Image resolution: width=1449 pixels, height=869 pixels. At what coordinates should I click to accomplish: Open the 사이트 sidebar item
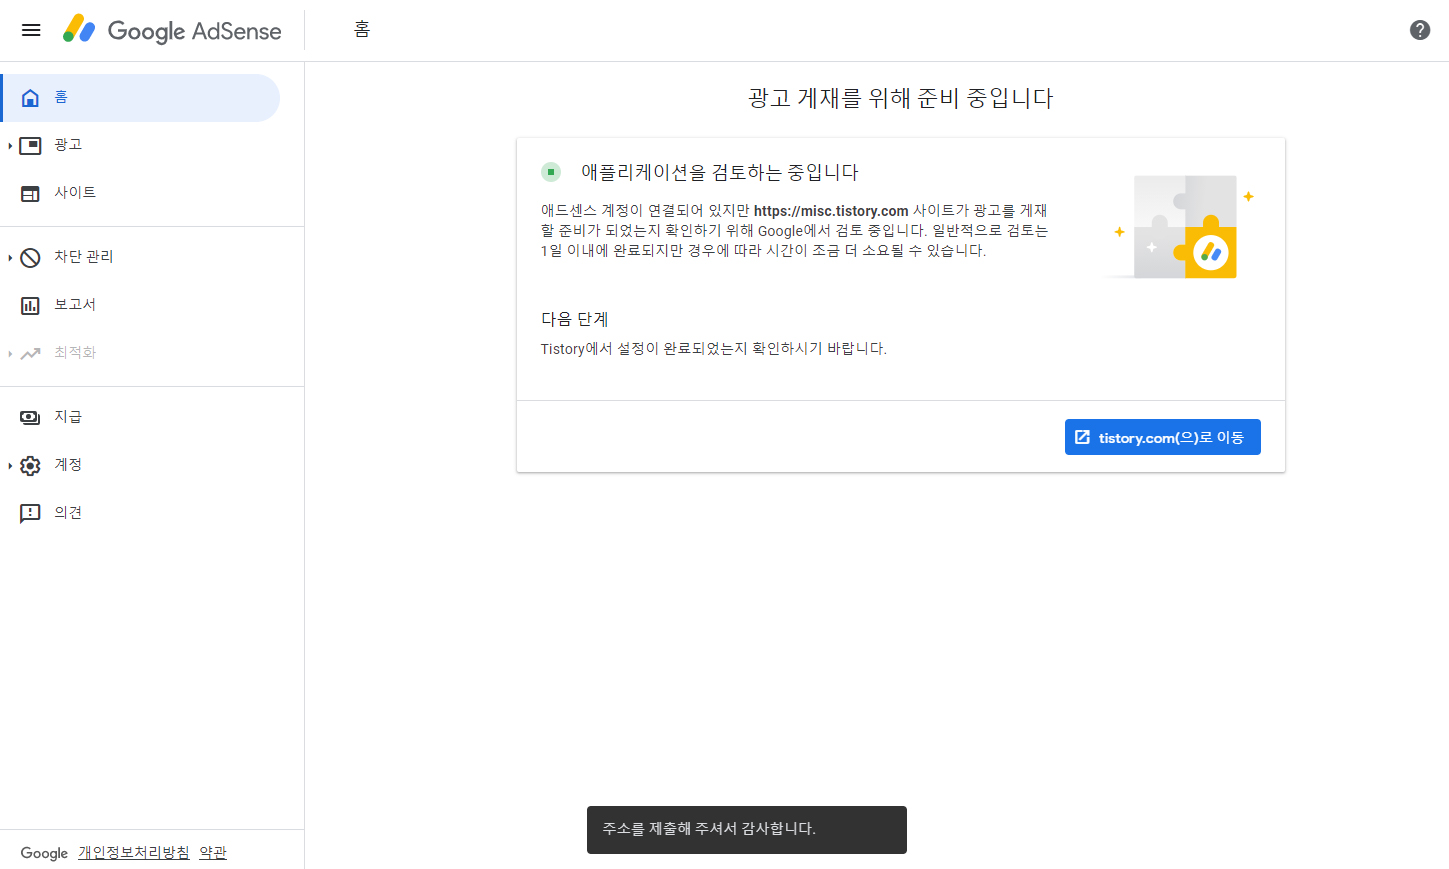point(140,194)
